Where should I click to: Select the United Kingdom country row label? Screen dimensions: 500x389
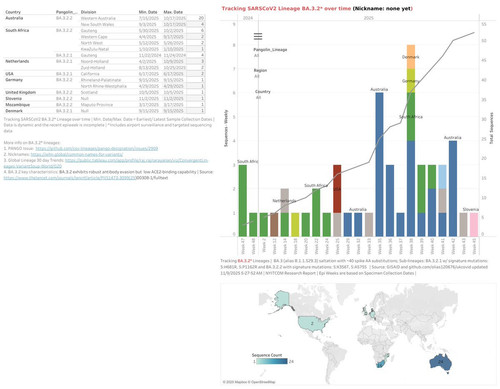(20, 92)
